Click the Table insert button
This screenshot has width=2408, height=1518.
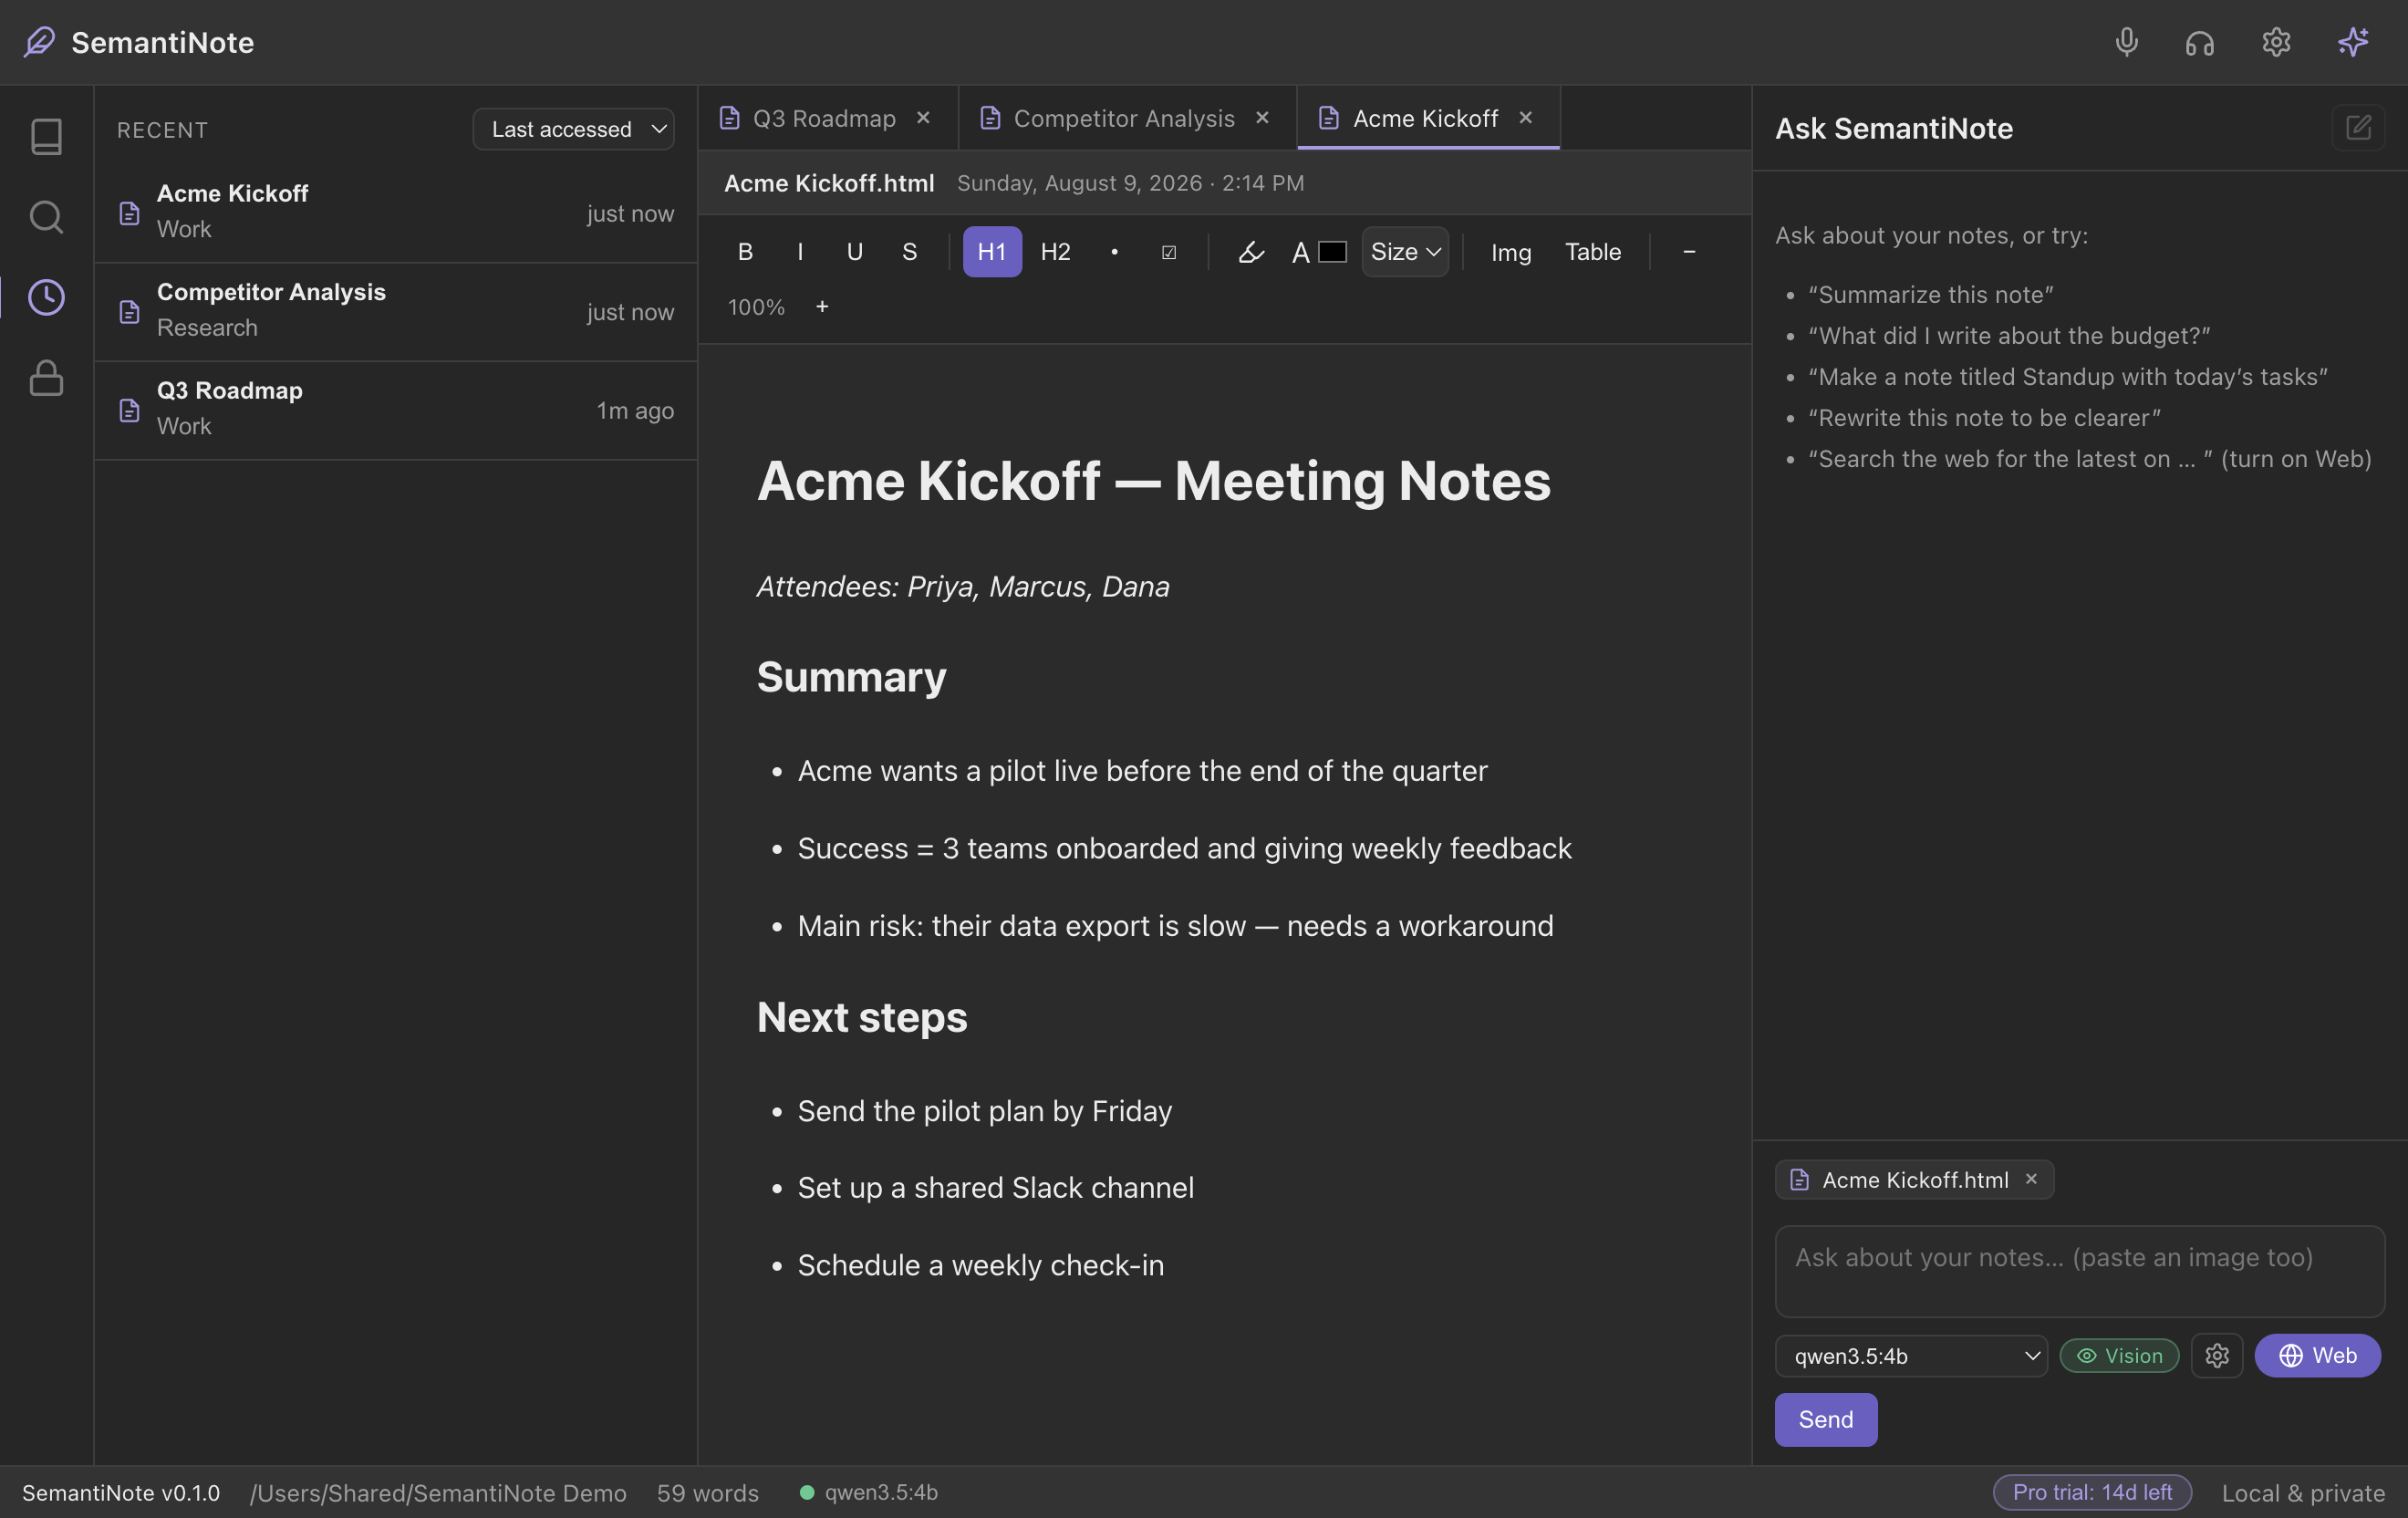click(1592, 252)
